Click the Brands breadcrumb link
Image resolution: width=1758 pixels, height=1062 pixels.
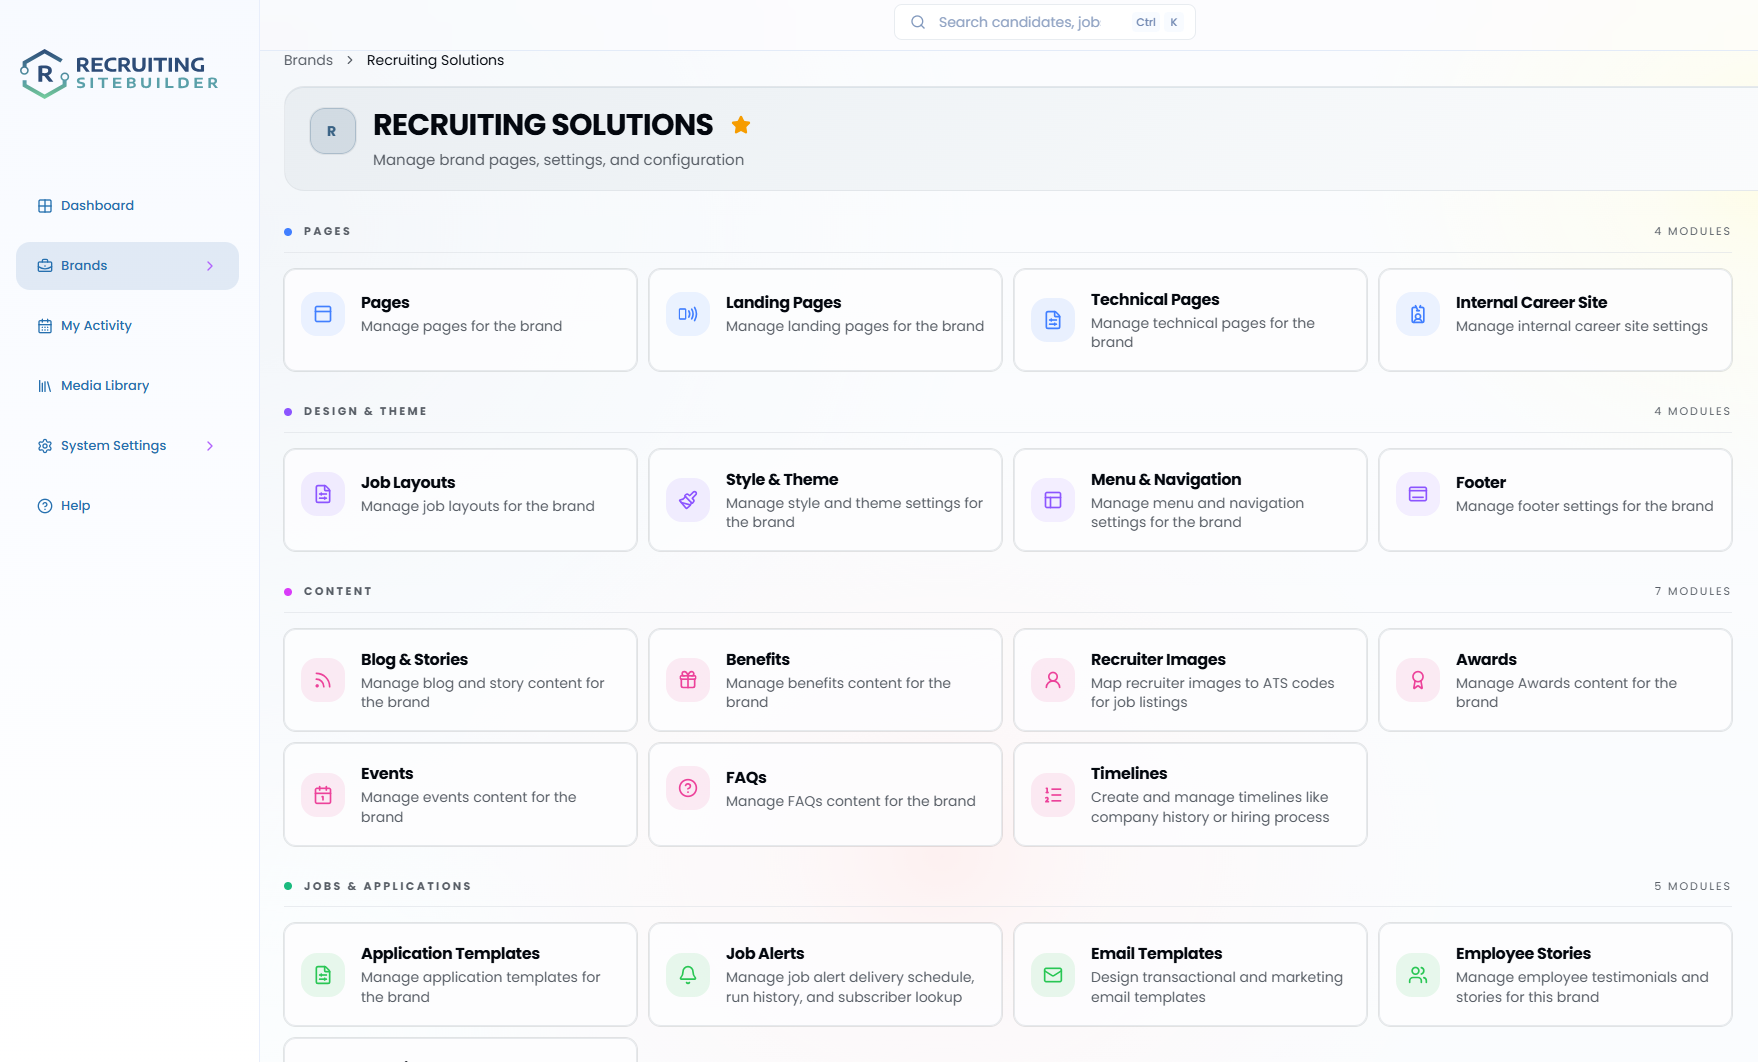(308, 60)
